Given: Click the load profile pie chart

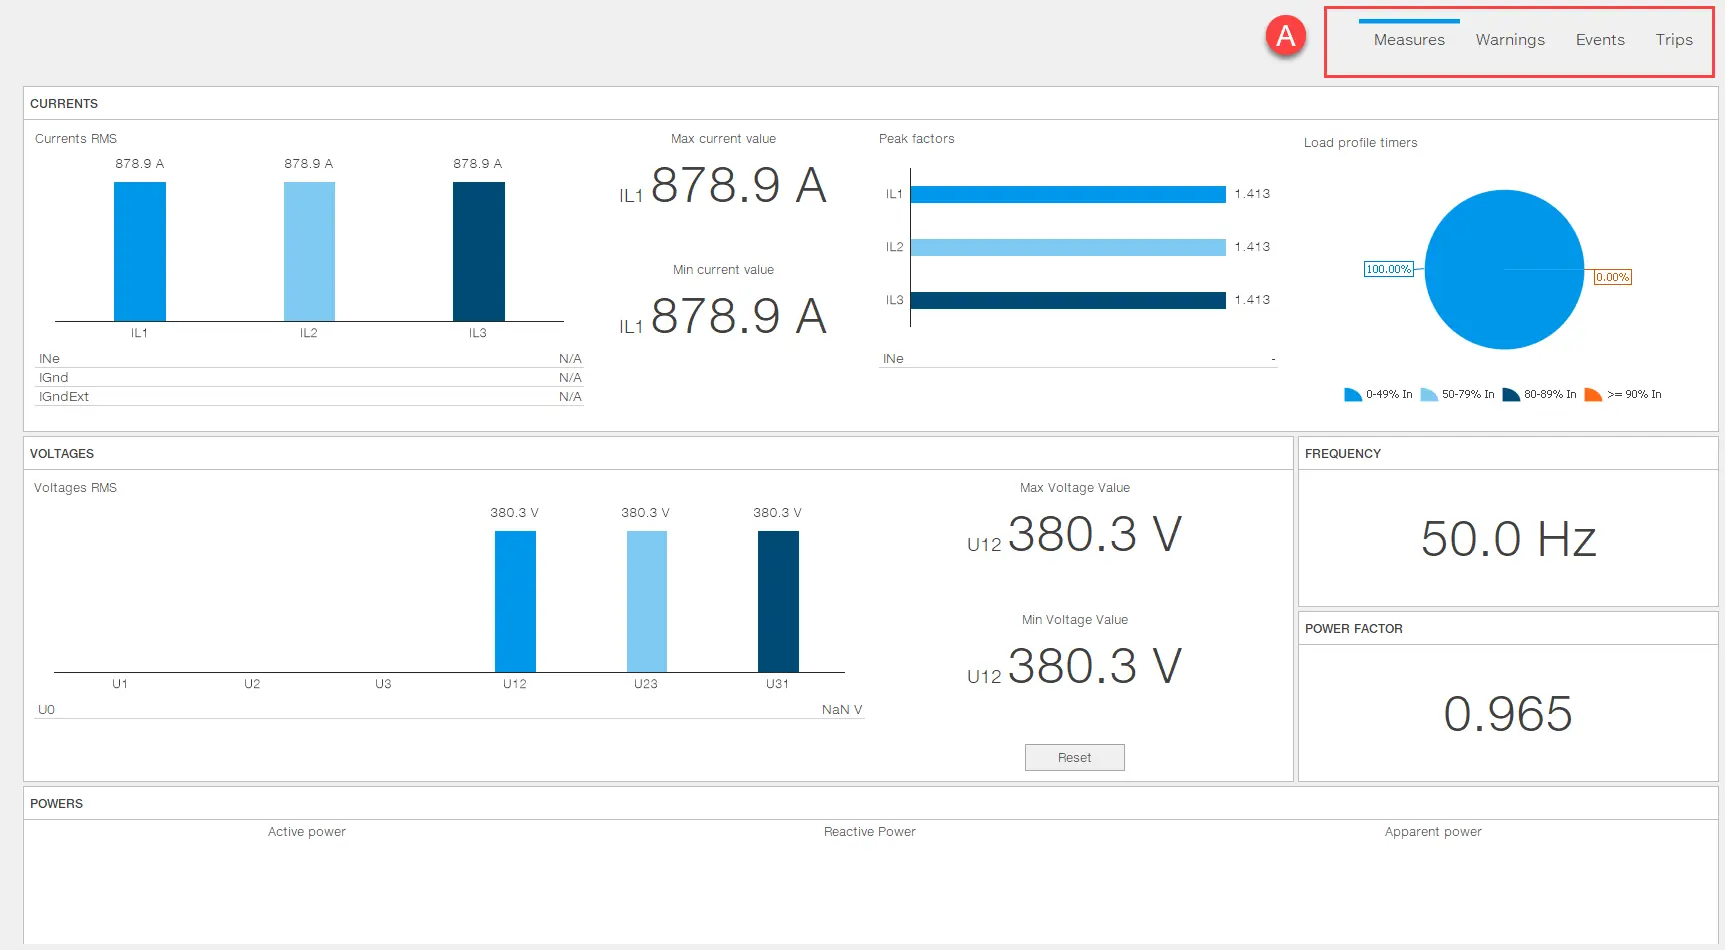Looking at the screenshot, I should 1503,269.
